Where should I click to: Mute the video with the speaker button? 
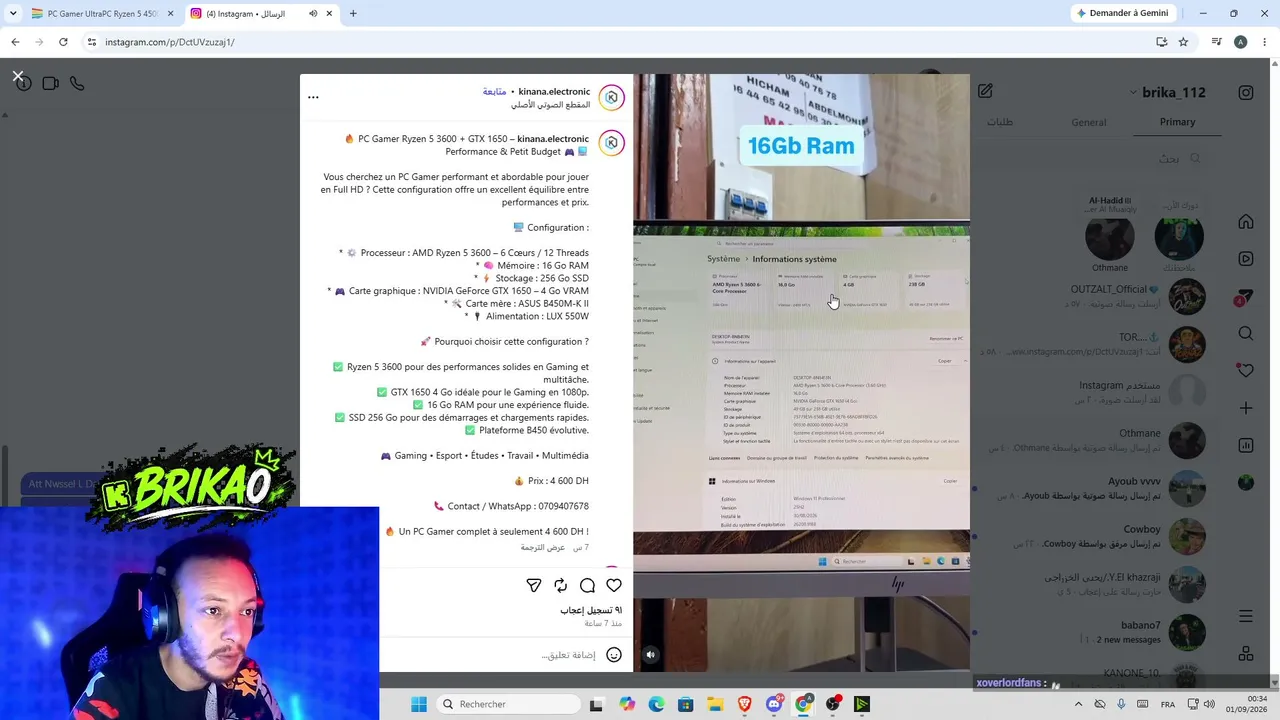650,655
